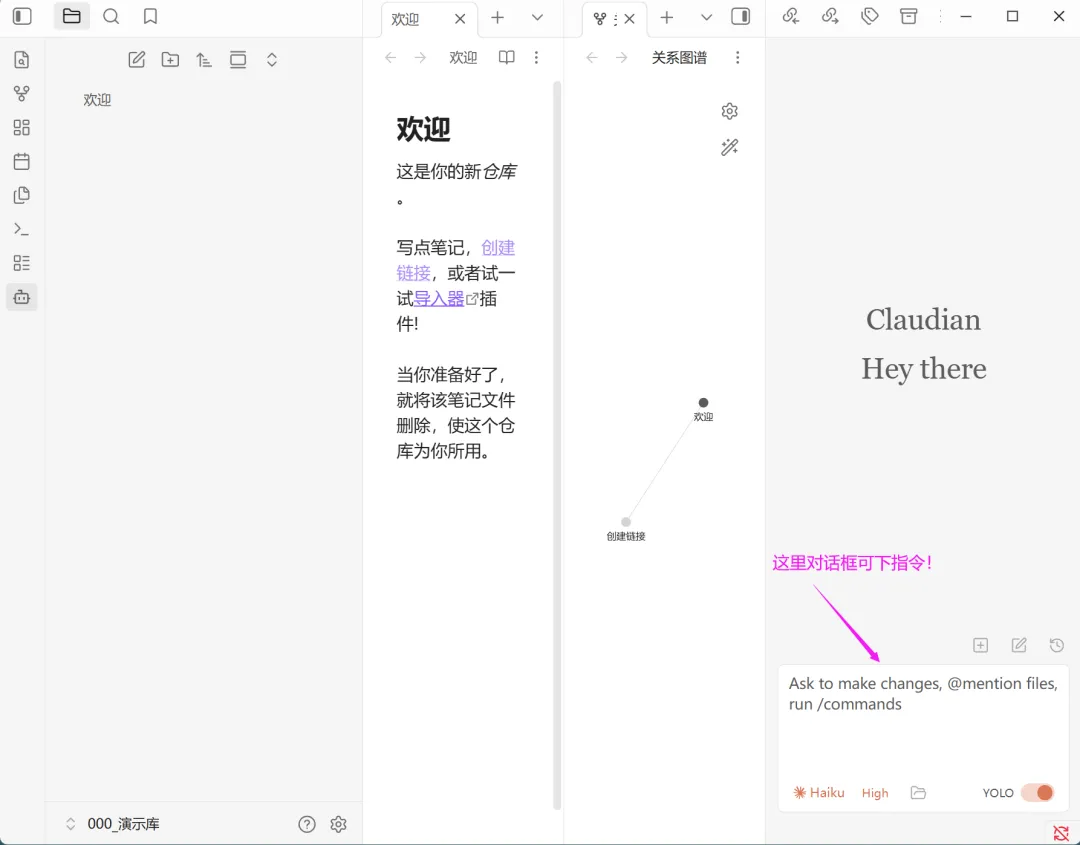Select the 欢迎 note in file list

(97, 100)
